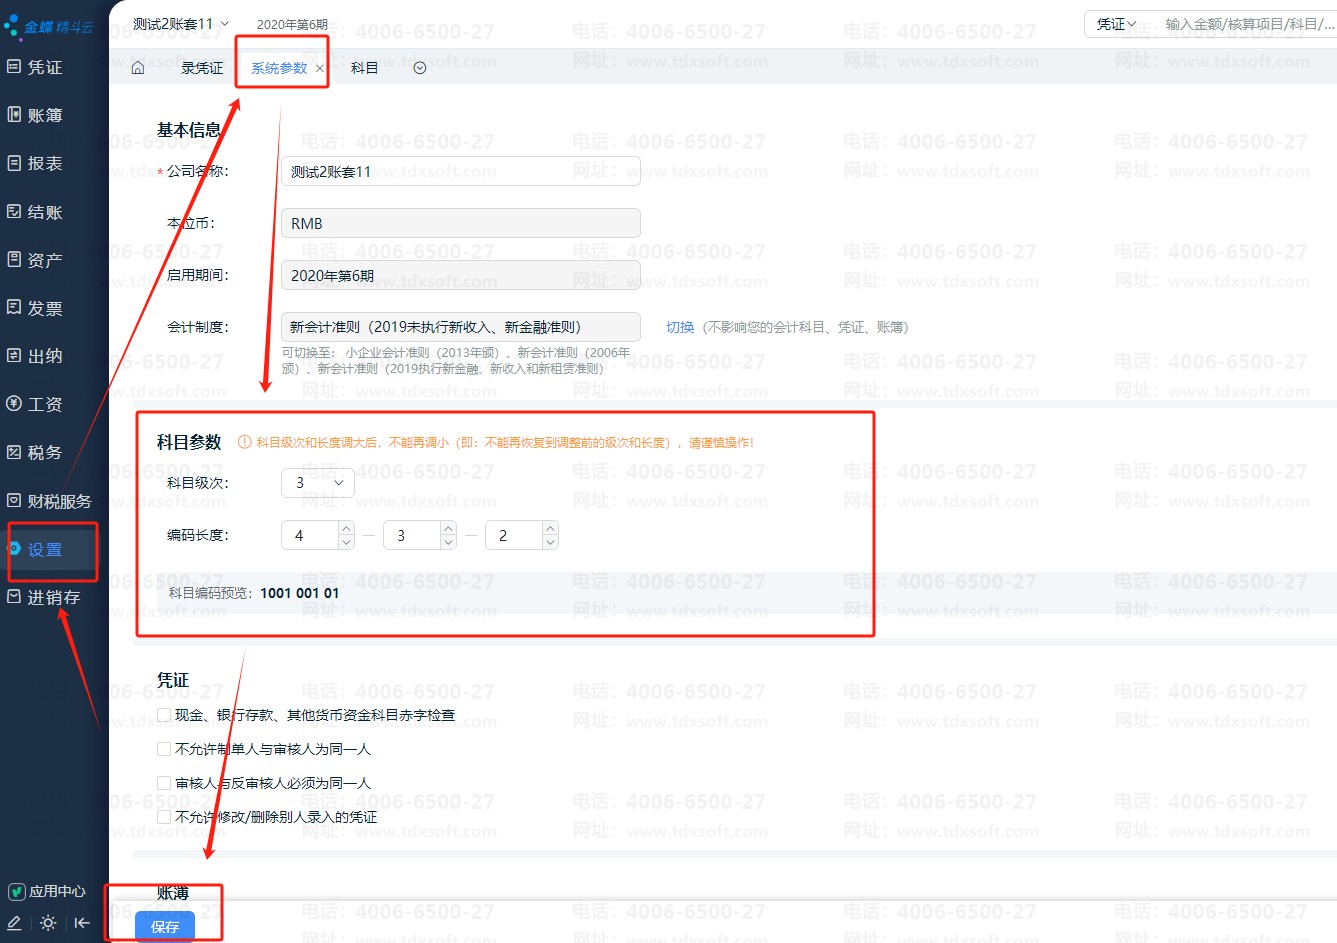
Task: Go to 税务 in the sidebar
Action: (36, 452)
